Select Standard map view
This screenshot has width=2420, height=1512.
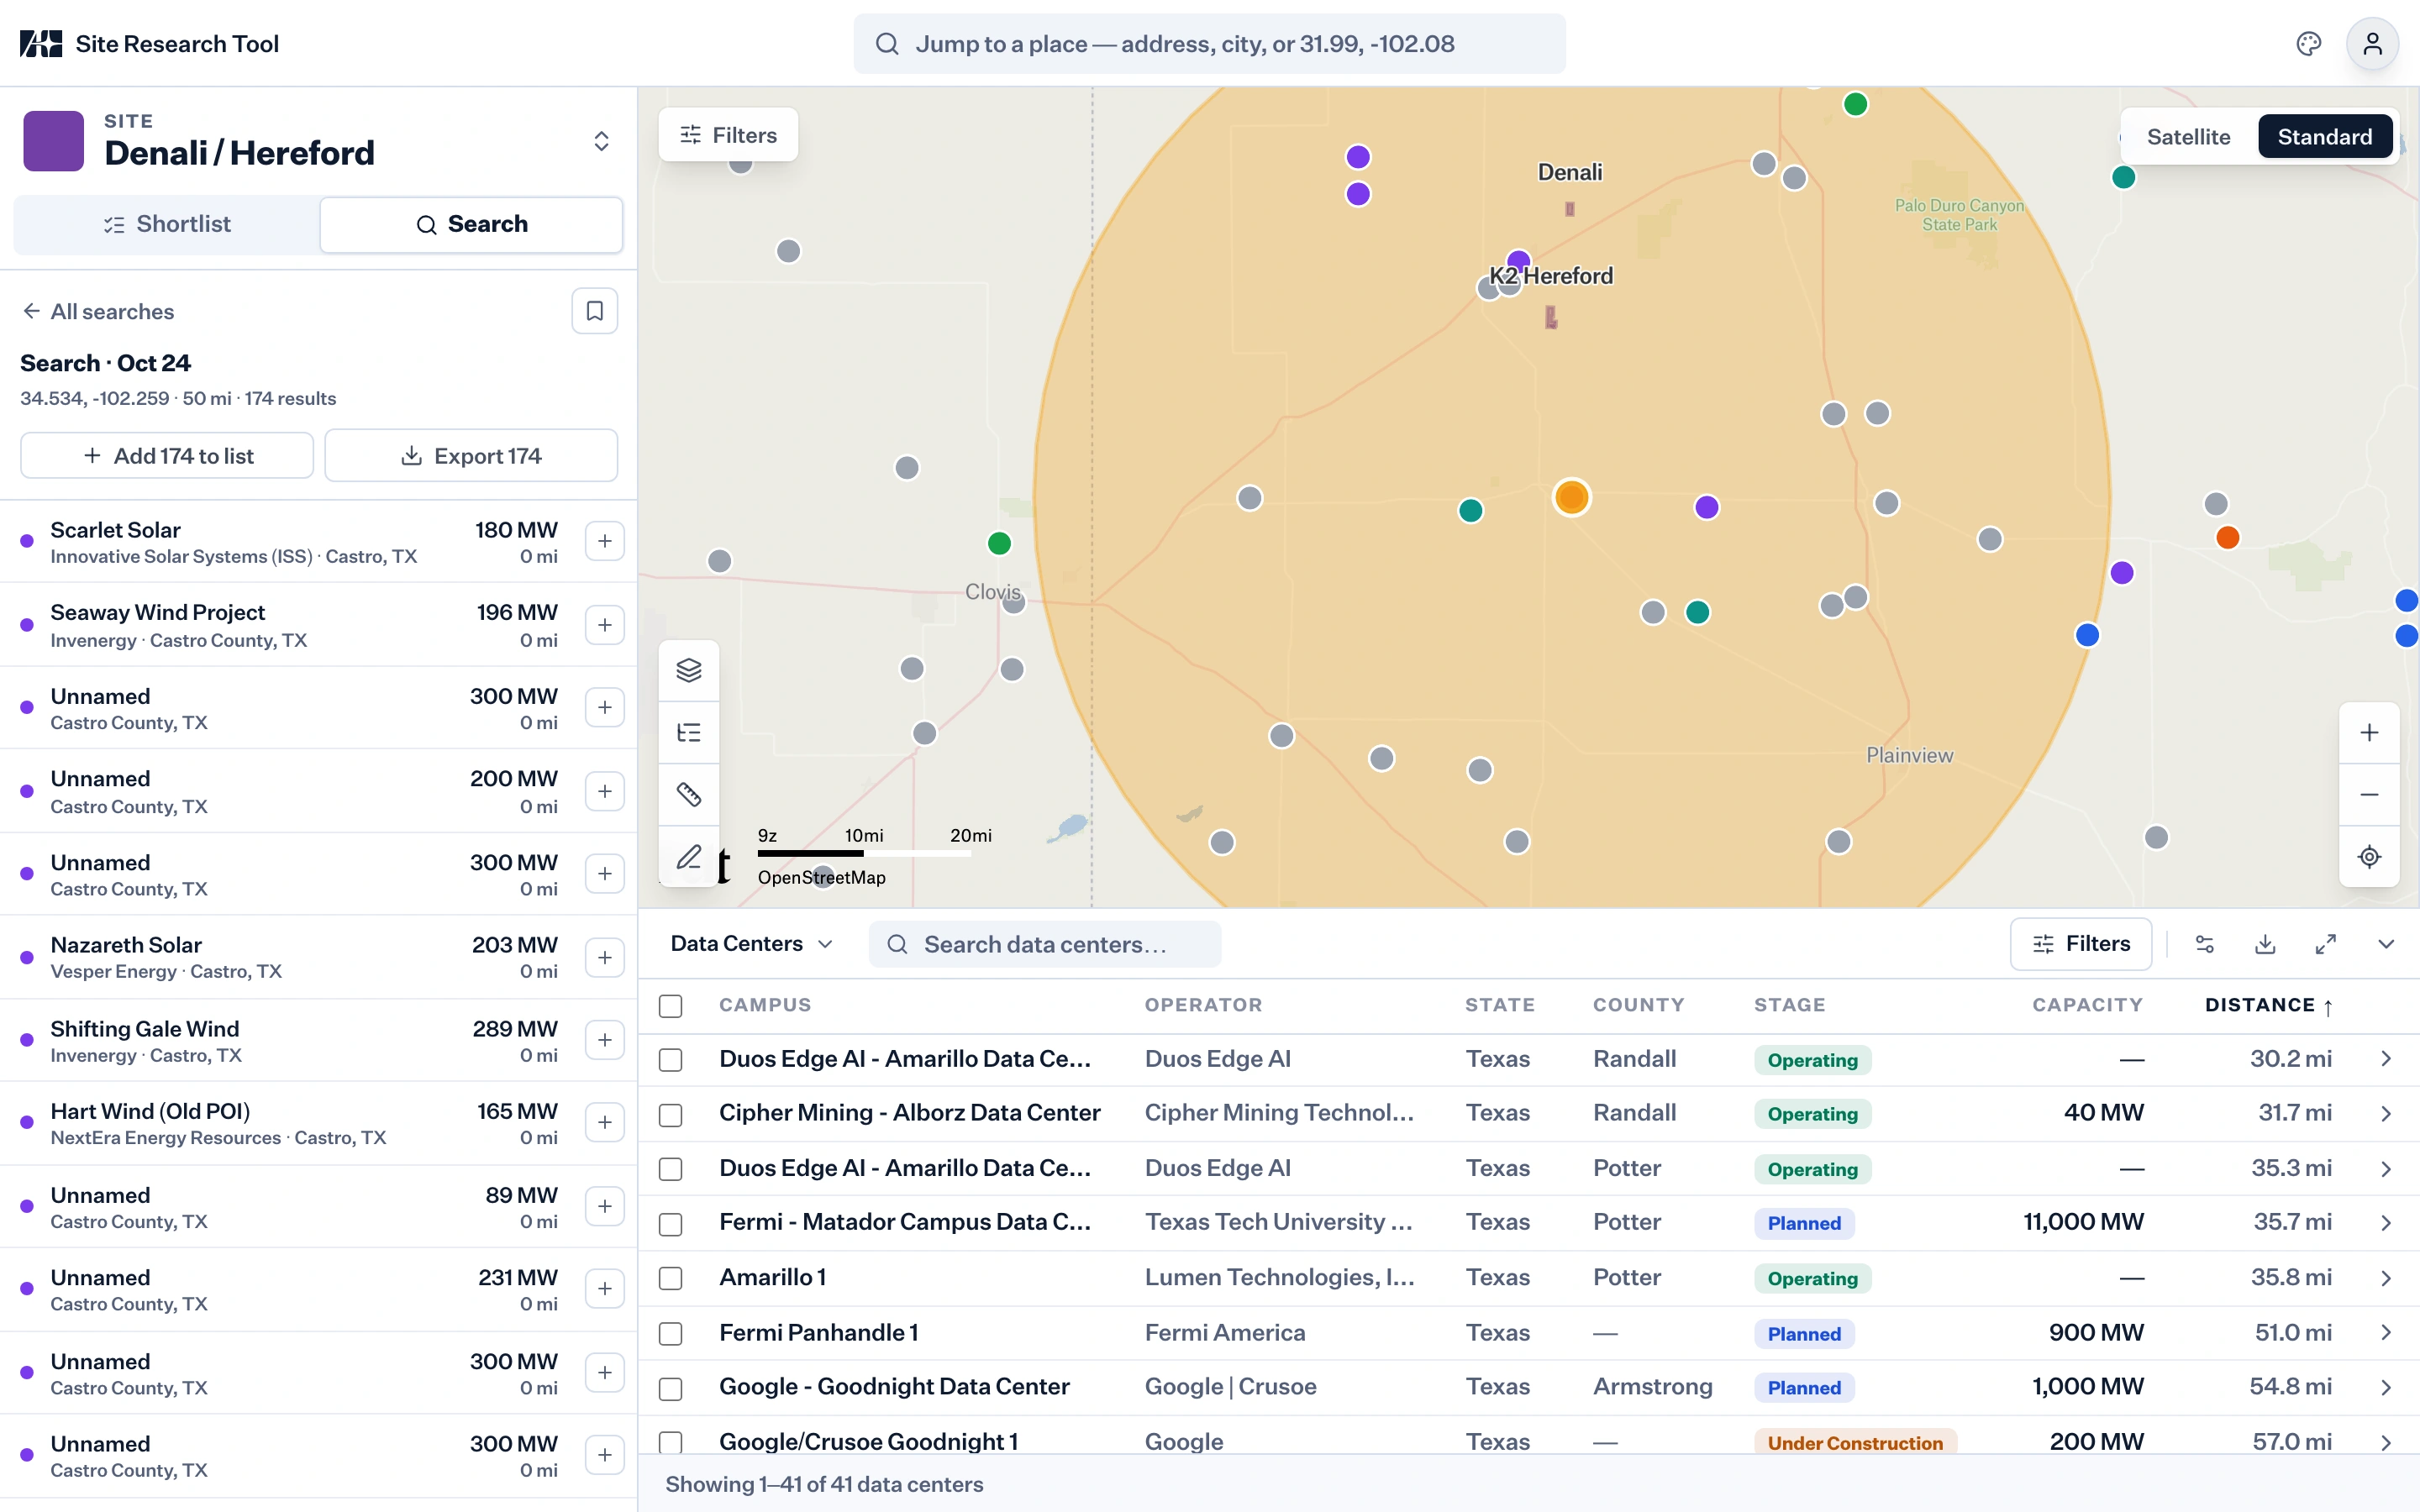[x=2324, y=137]
